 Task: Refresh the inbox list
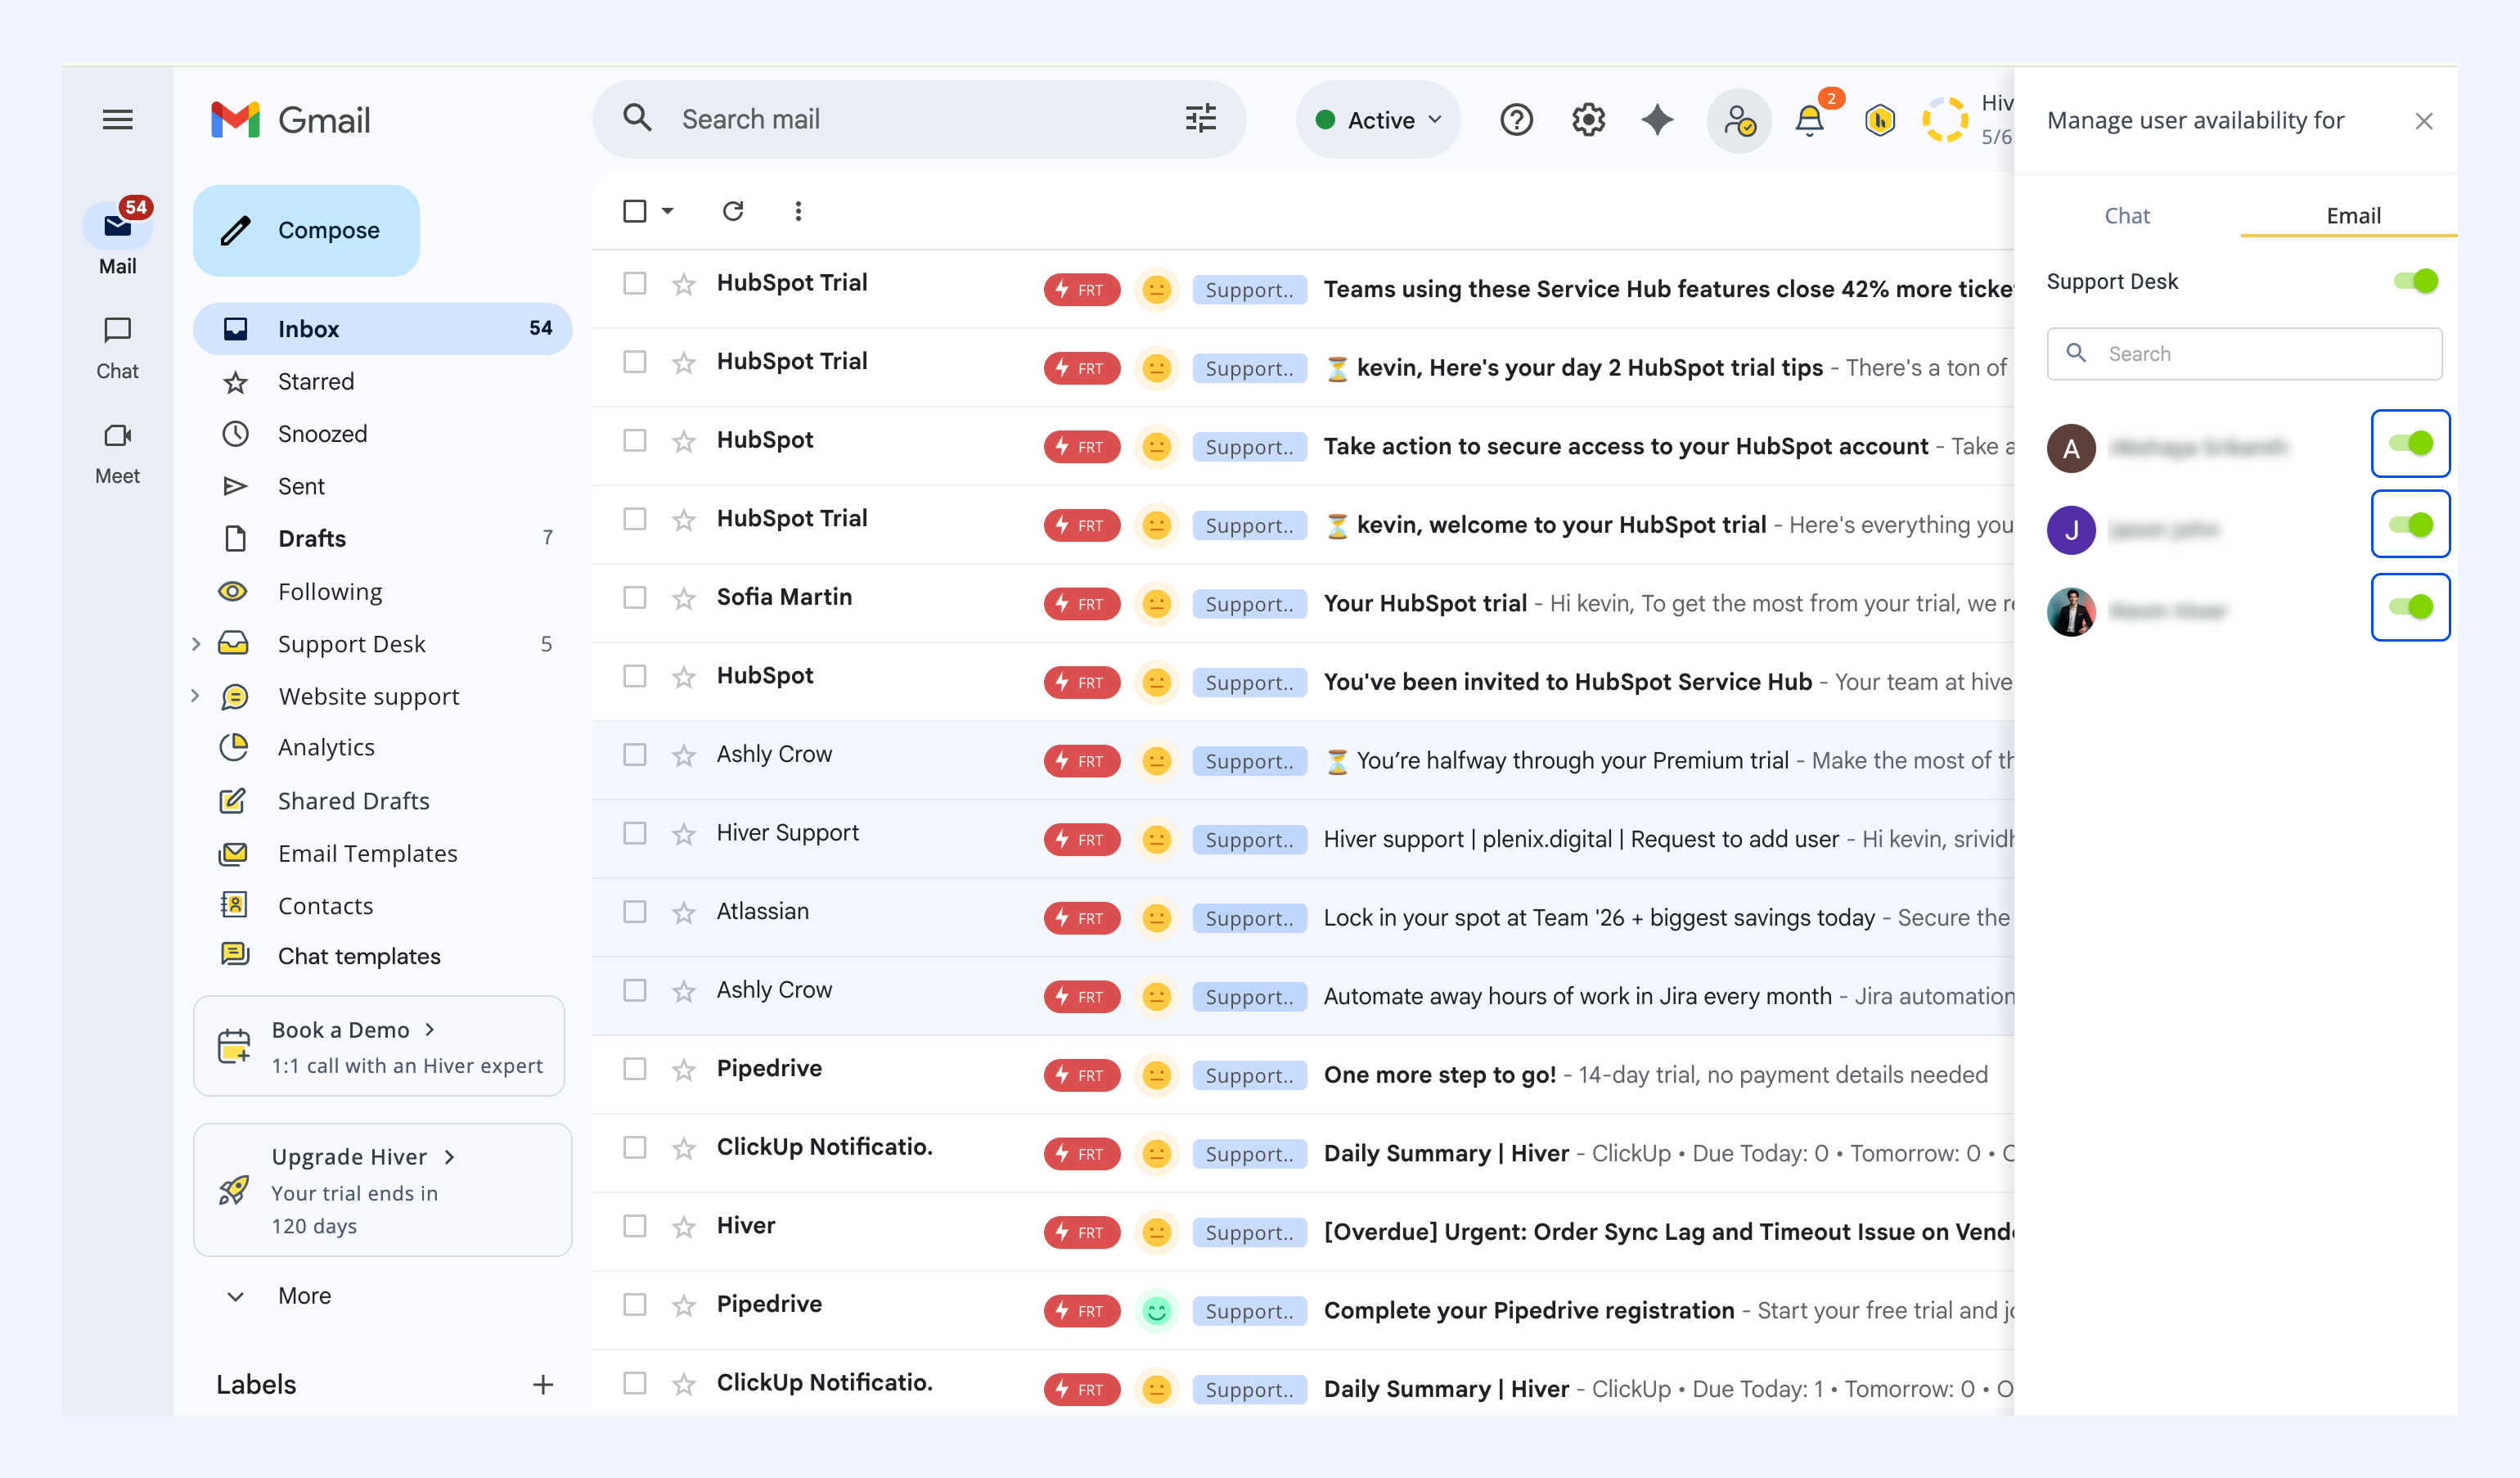733,211
